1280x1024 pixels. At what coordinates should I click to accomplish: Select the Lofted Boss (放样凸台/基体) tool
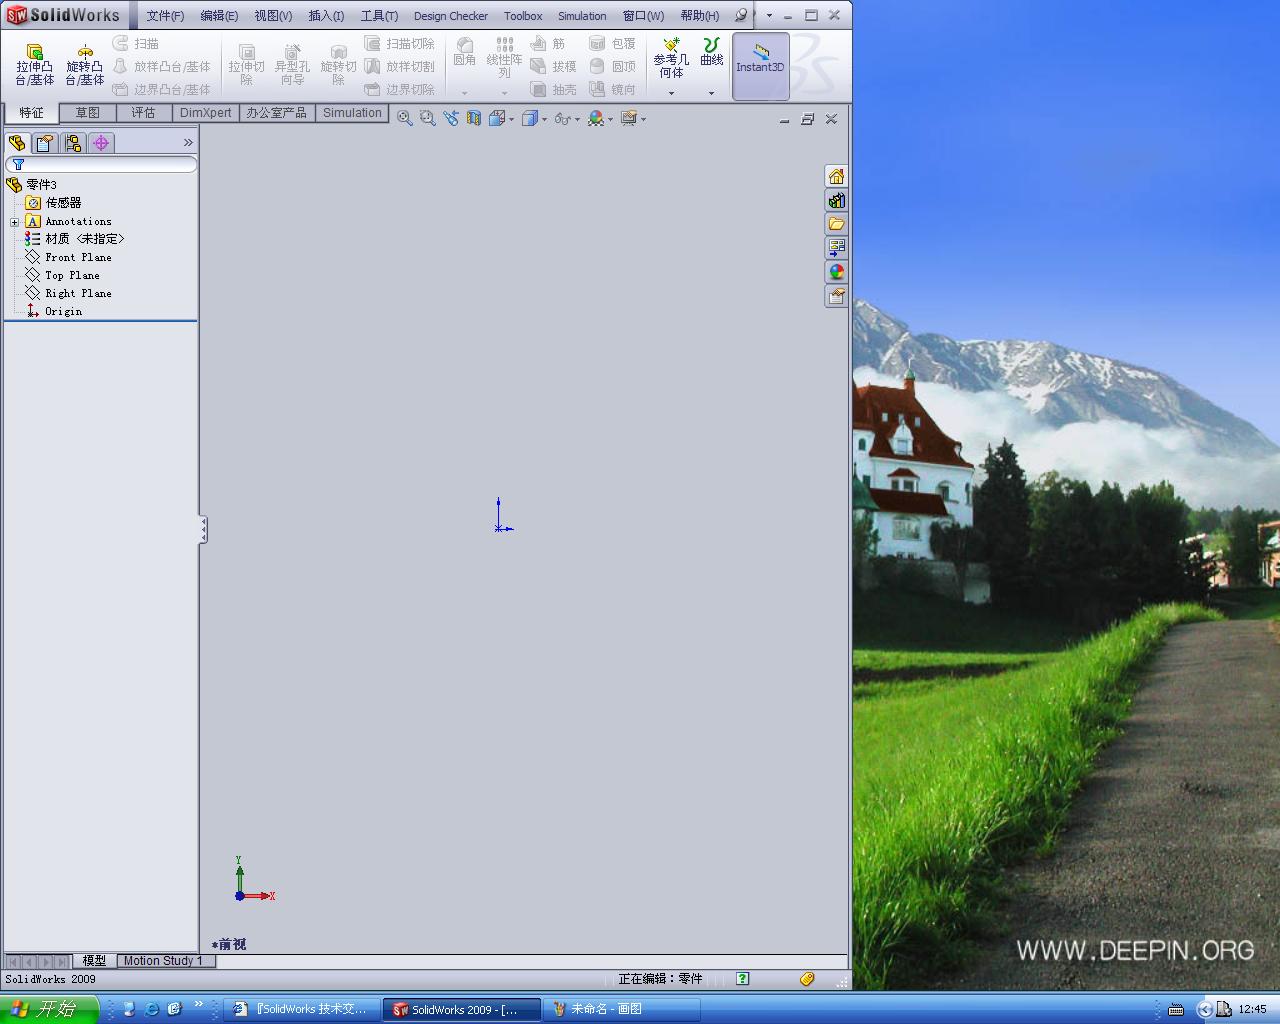coord(161,67)
